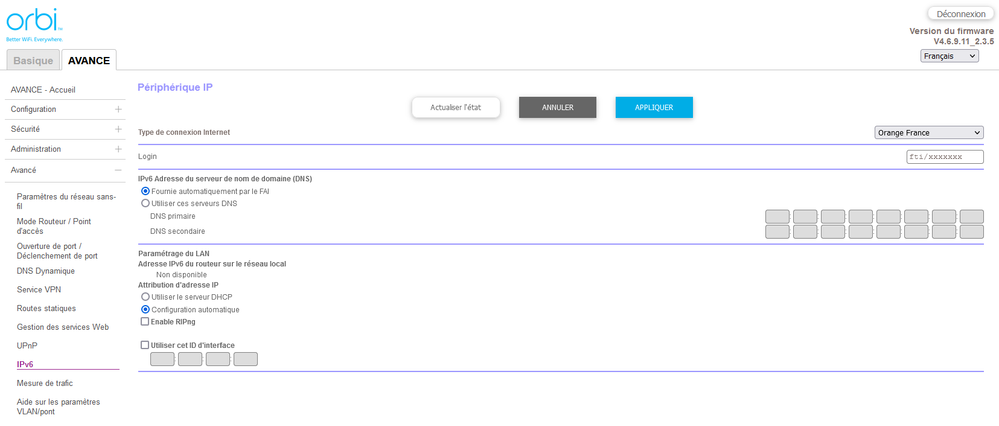Image resolution: width=999 pixels, height=426 pixels.
Task: Collapse the Avancé menu minus icon
Action: [118, 170]
